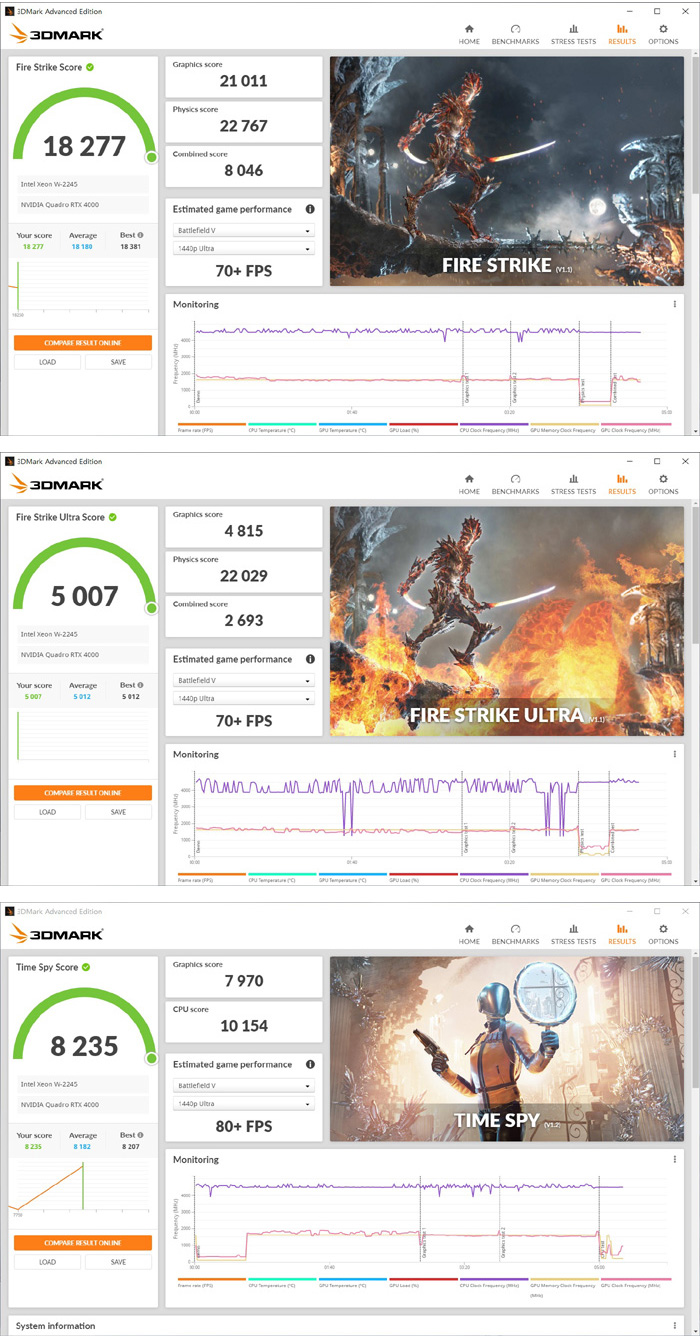
Task: Toggle Frame rate (FPS) legend in Fire Strike monitoring
Action: [x=210, y=427]
